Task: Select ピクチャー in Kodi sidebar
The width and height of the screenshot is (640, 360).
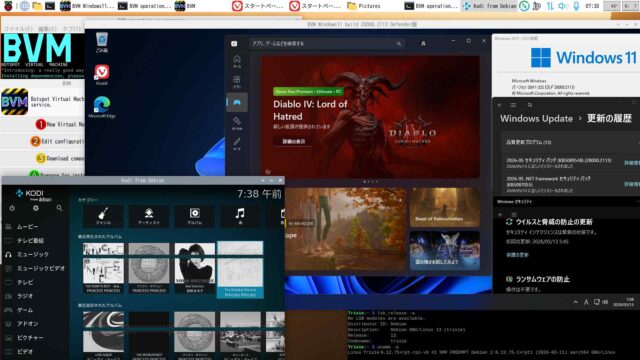Action: click(x=30, y=338)
